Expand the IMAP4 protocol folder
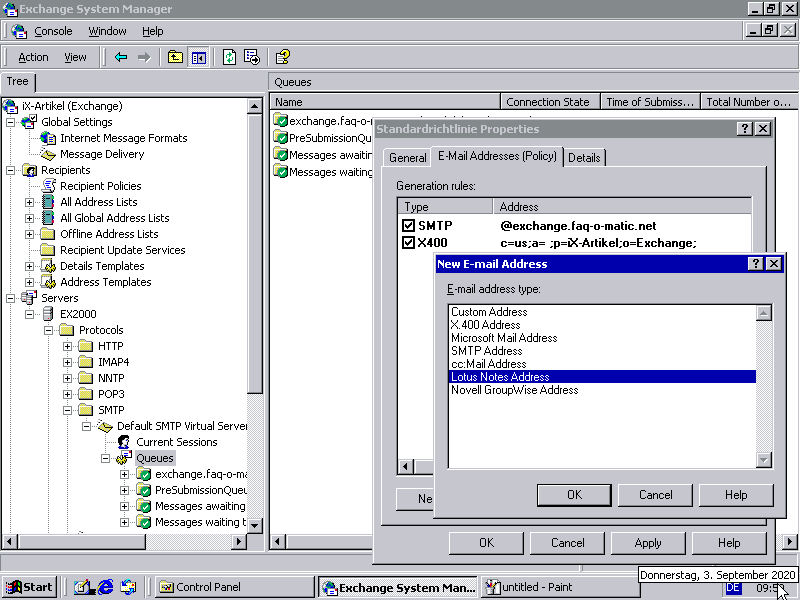800x600 pixels. pyautogui.click(x=67, y=362)
